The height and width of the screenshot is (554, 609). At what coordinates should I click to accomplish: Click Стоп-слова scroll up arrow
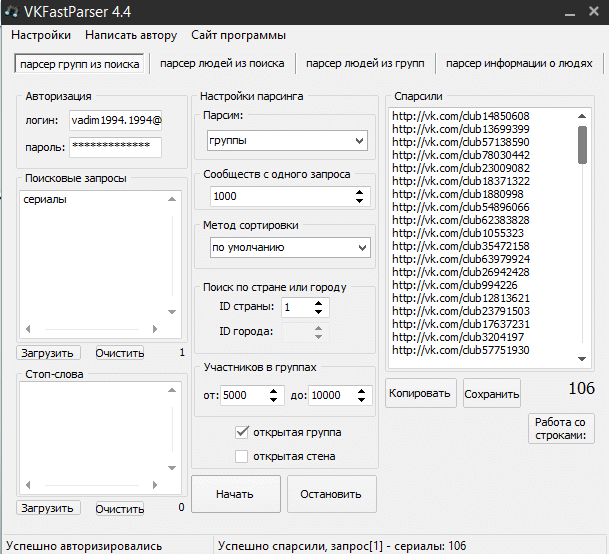click(x=172, y=390)
